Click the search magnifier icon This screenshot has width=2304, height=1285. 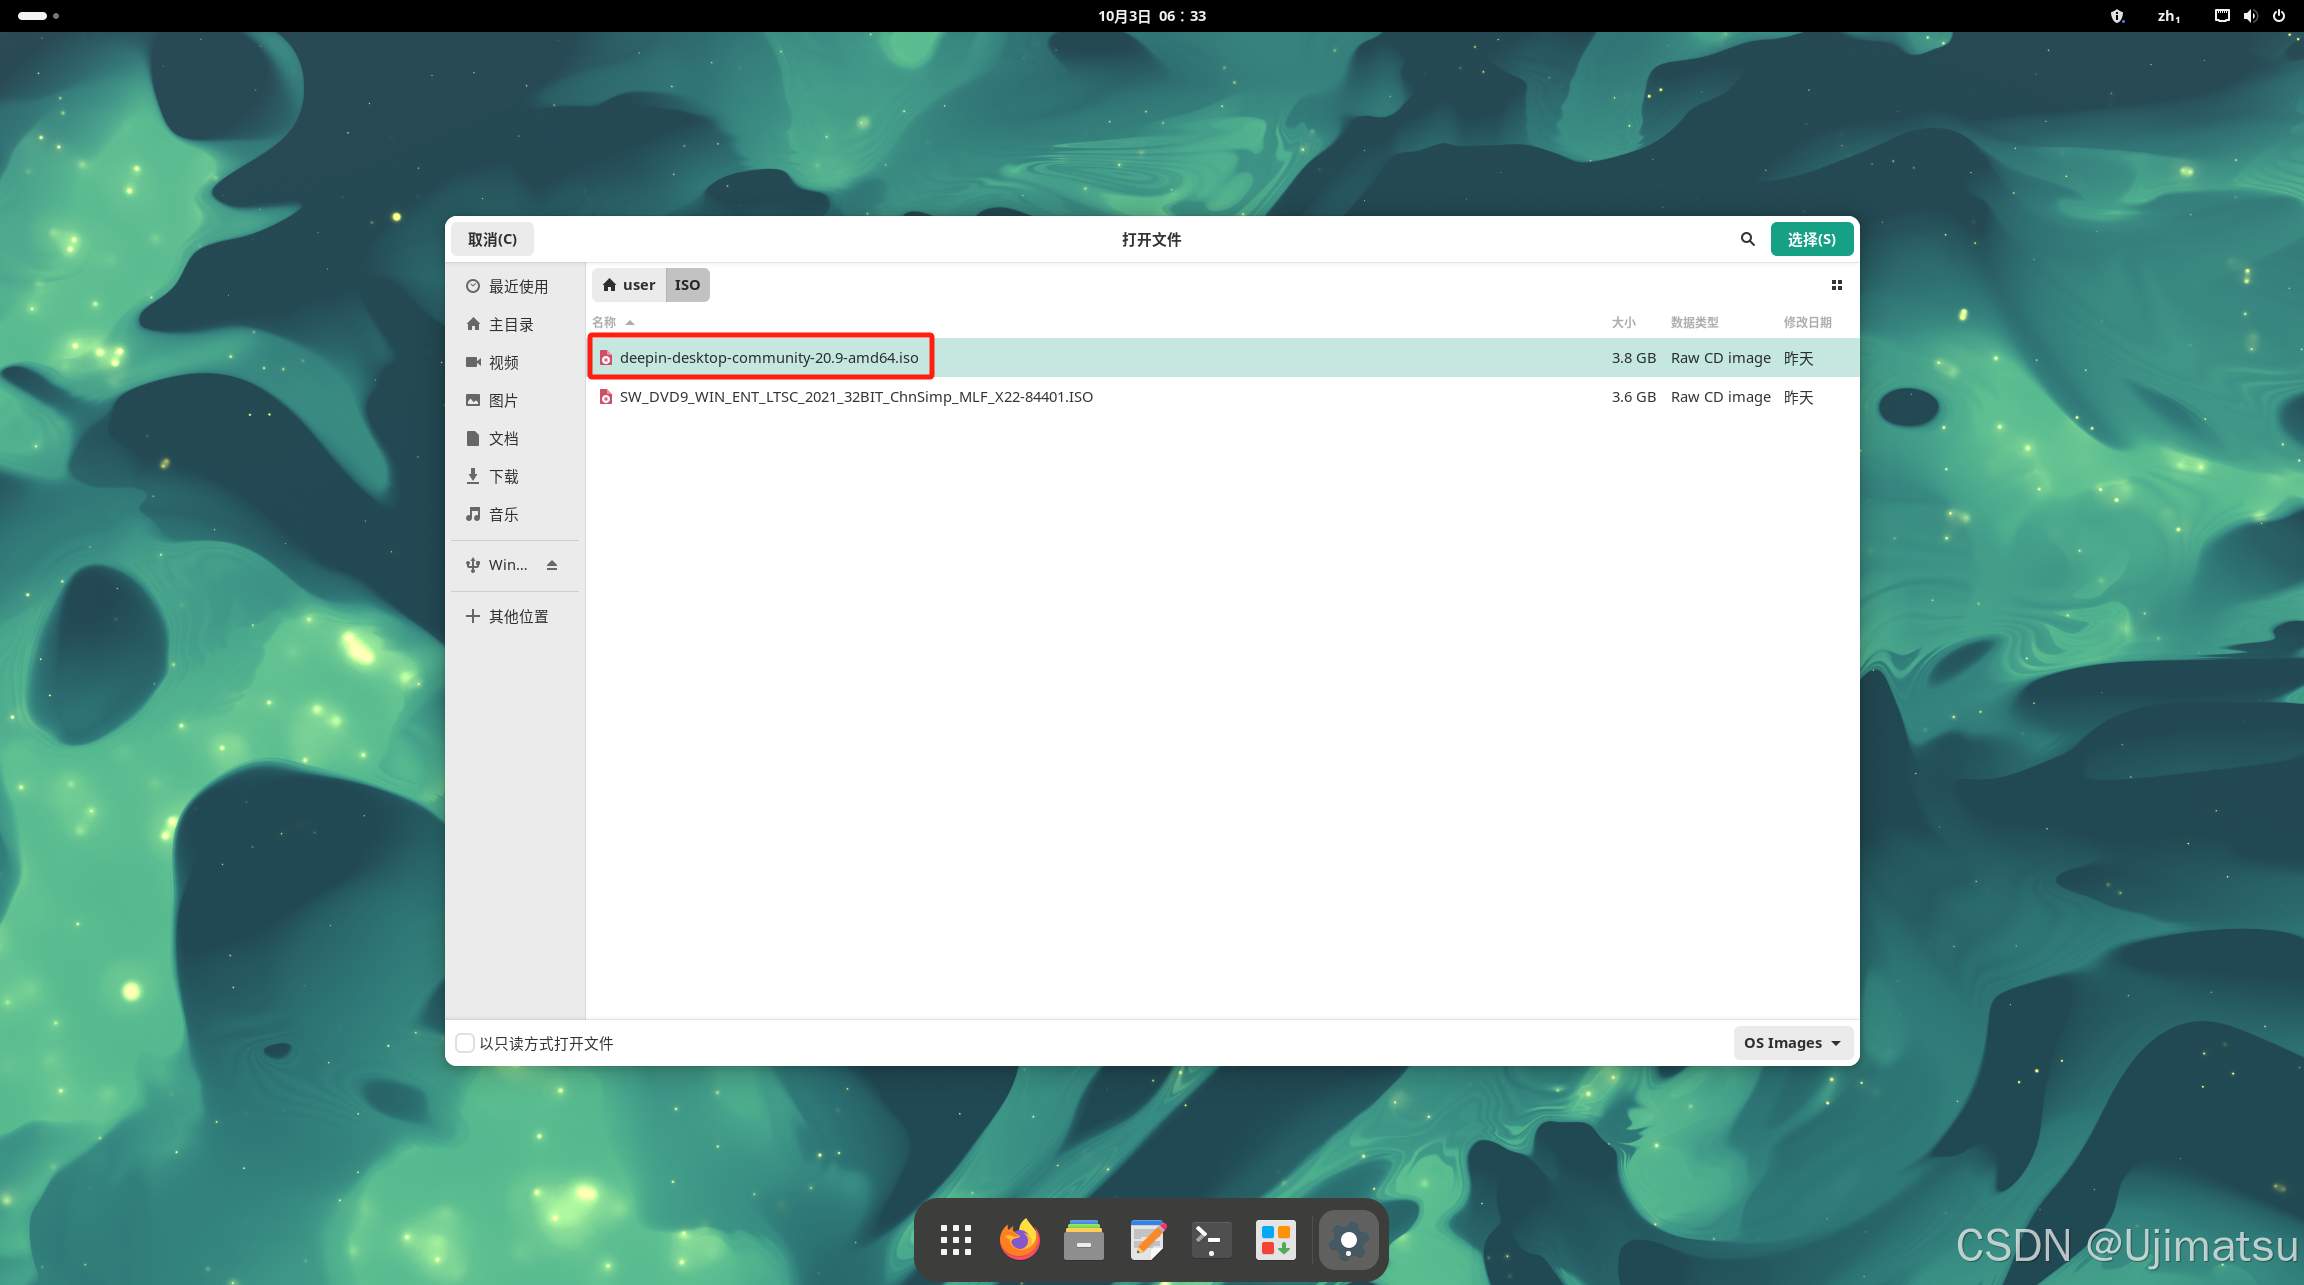pyautogui.click(x=1747, y=239)
